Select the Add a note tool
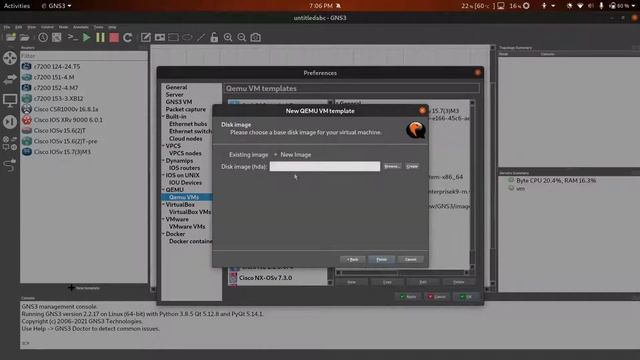Screen dimensions: 640x360 [x=146, y=38]
